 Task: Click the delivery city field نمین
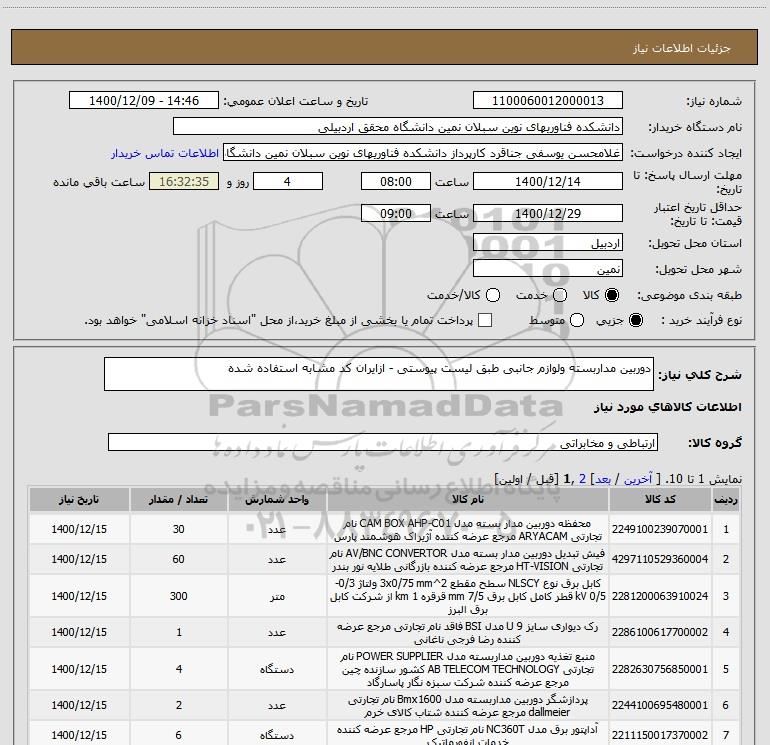548,269
